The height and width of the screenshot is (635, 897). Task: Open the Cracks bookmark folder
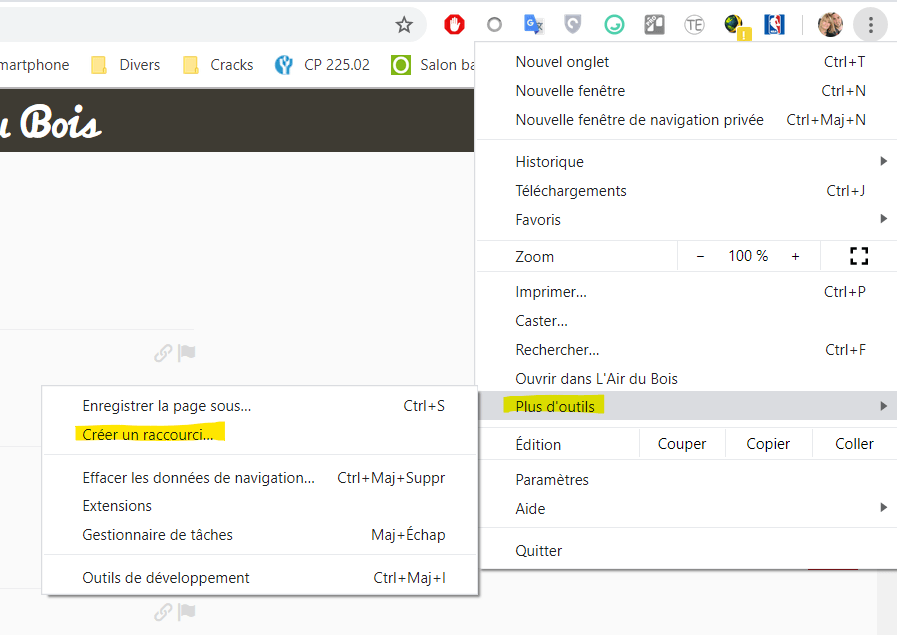218,65
